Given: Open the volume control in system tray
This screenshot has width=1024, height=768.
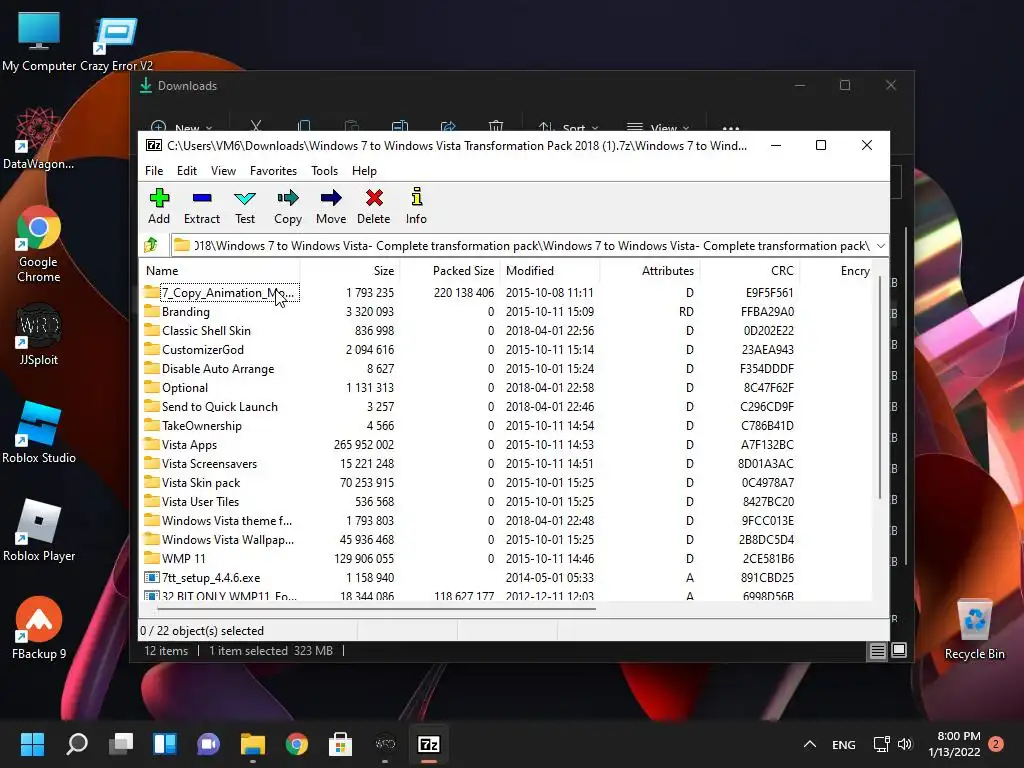Looking at the screenshot, I should coord(904,744).
